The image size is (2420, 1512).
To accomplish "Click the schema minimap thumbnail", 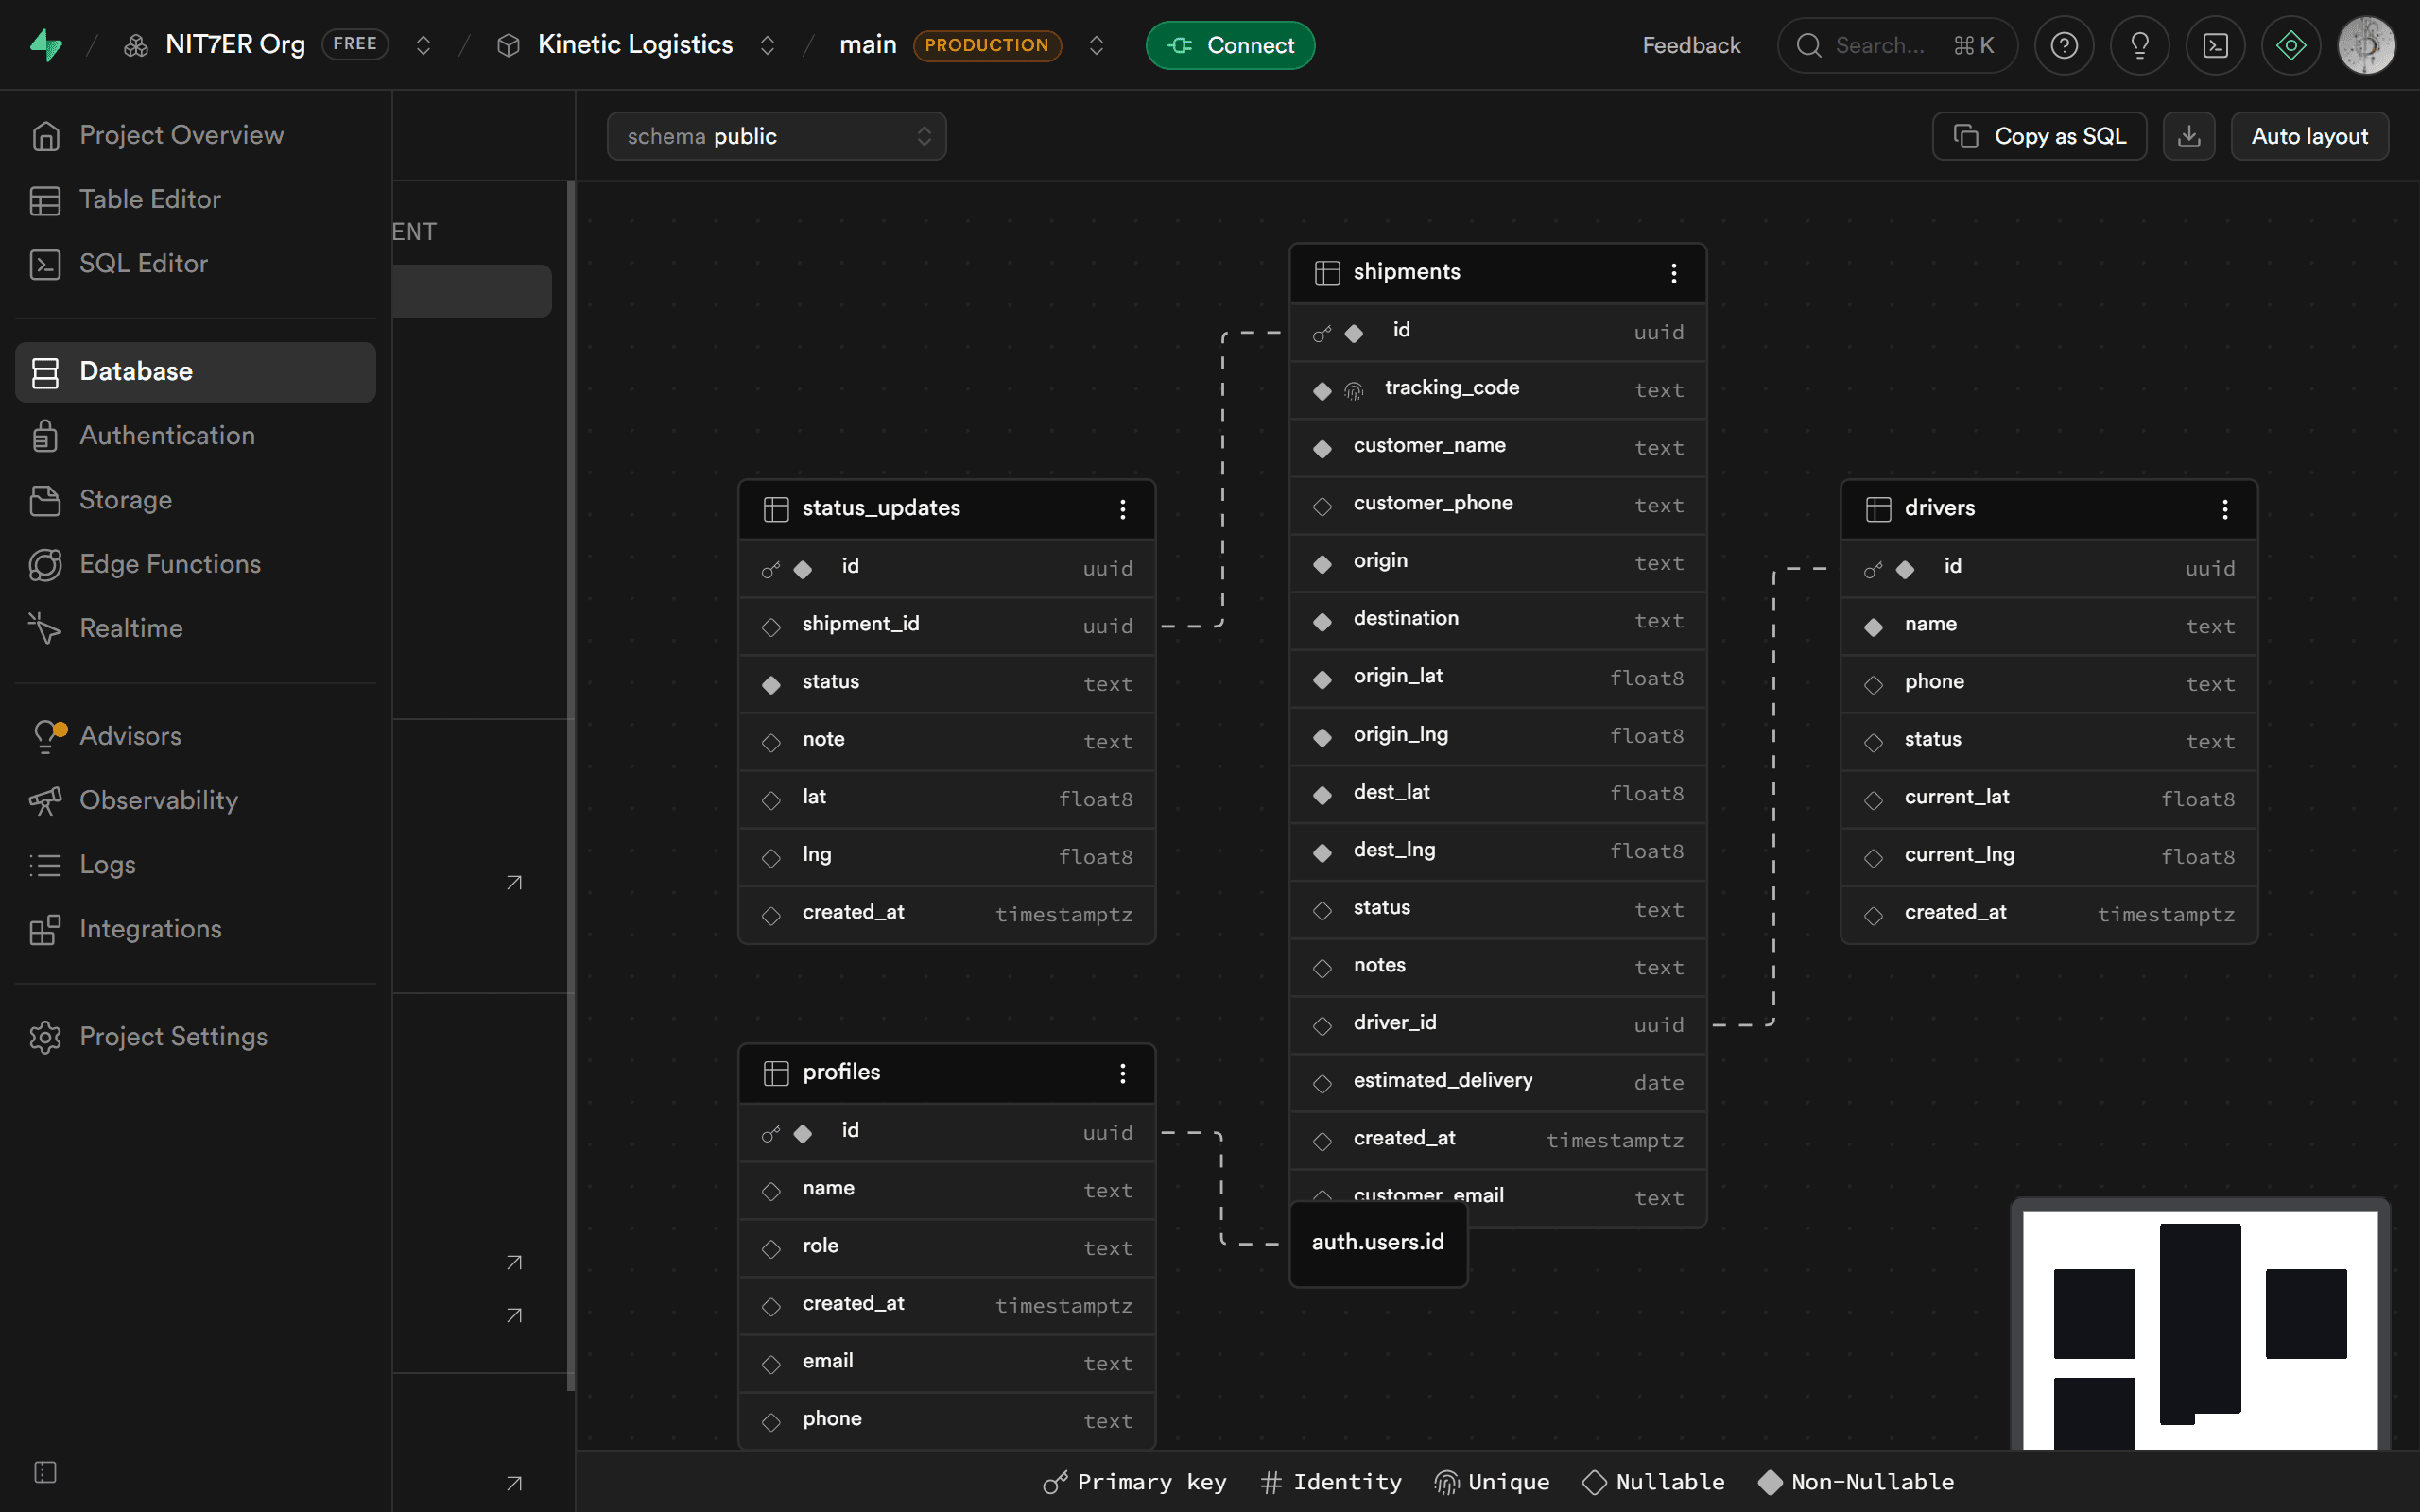I will [2200, 1325].
